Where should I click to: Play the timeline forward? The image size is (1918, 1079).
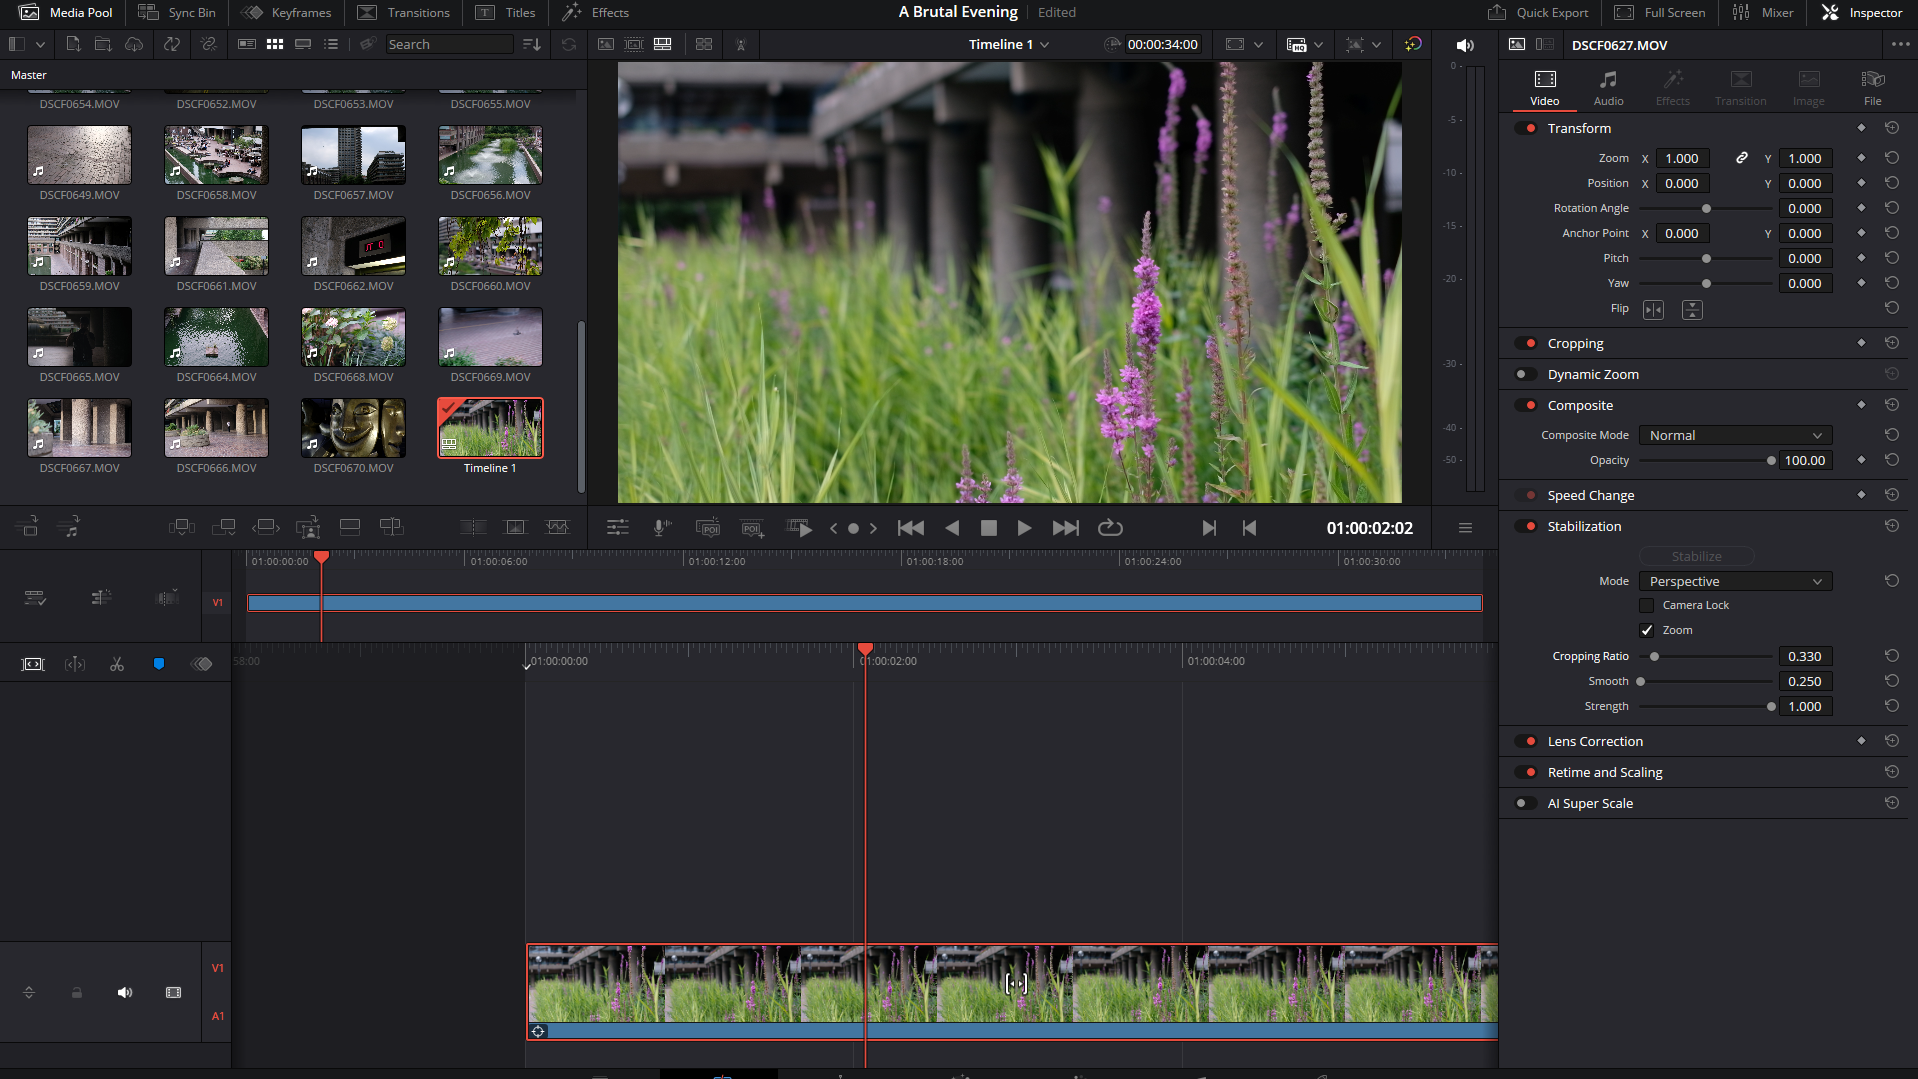point(1024,528)
